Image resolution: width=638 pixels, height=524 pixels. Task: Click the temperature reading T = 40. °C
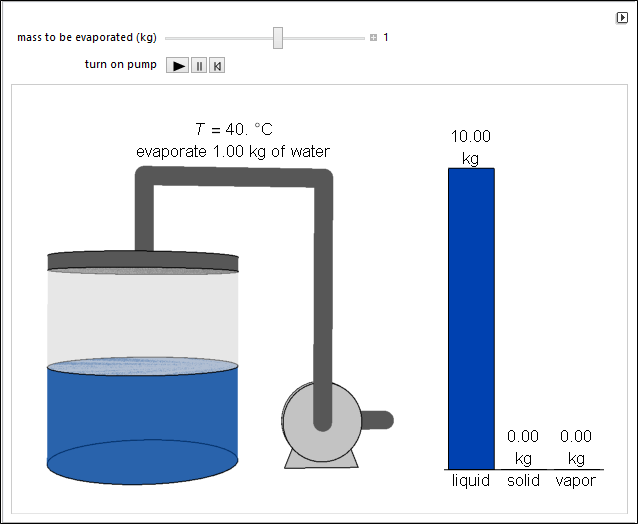point(233,130)
